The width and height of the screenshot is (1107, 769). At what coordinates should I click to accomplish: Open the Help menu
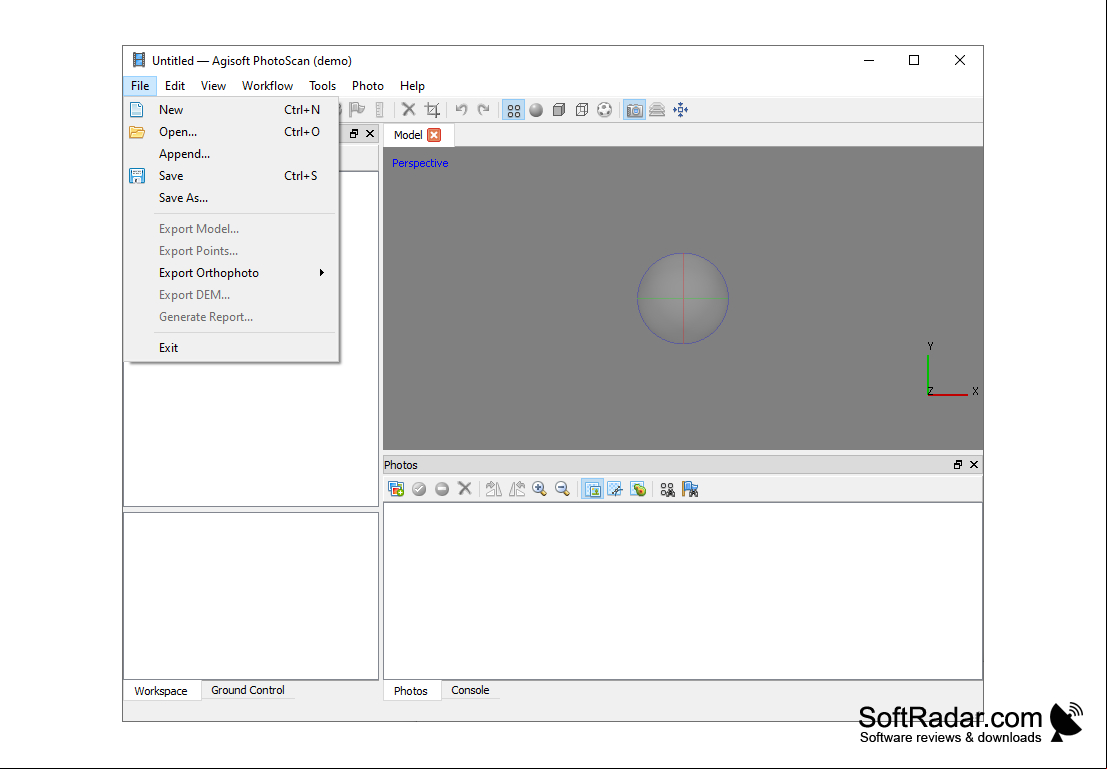click(412, 85)
